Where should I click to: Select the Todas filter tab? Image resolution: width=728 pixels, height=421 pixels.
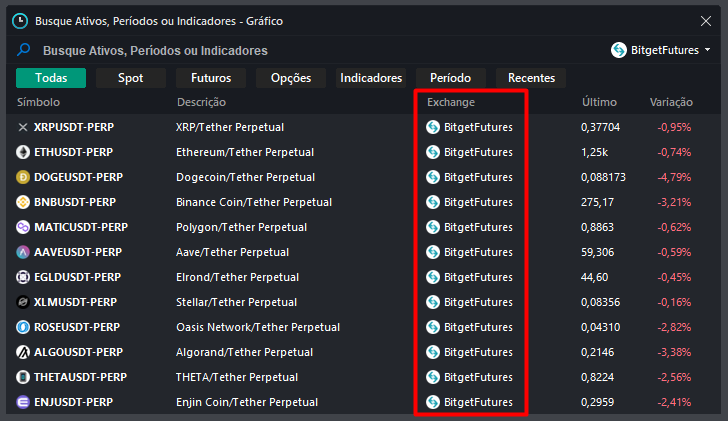pyautogui.click(x=51, y=78)
